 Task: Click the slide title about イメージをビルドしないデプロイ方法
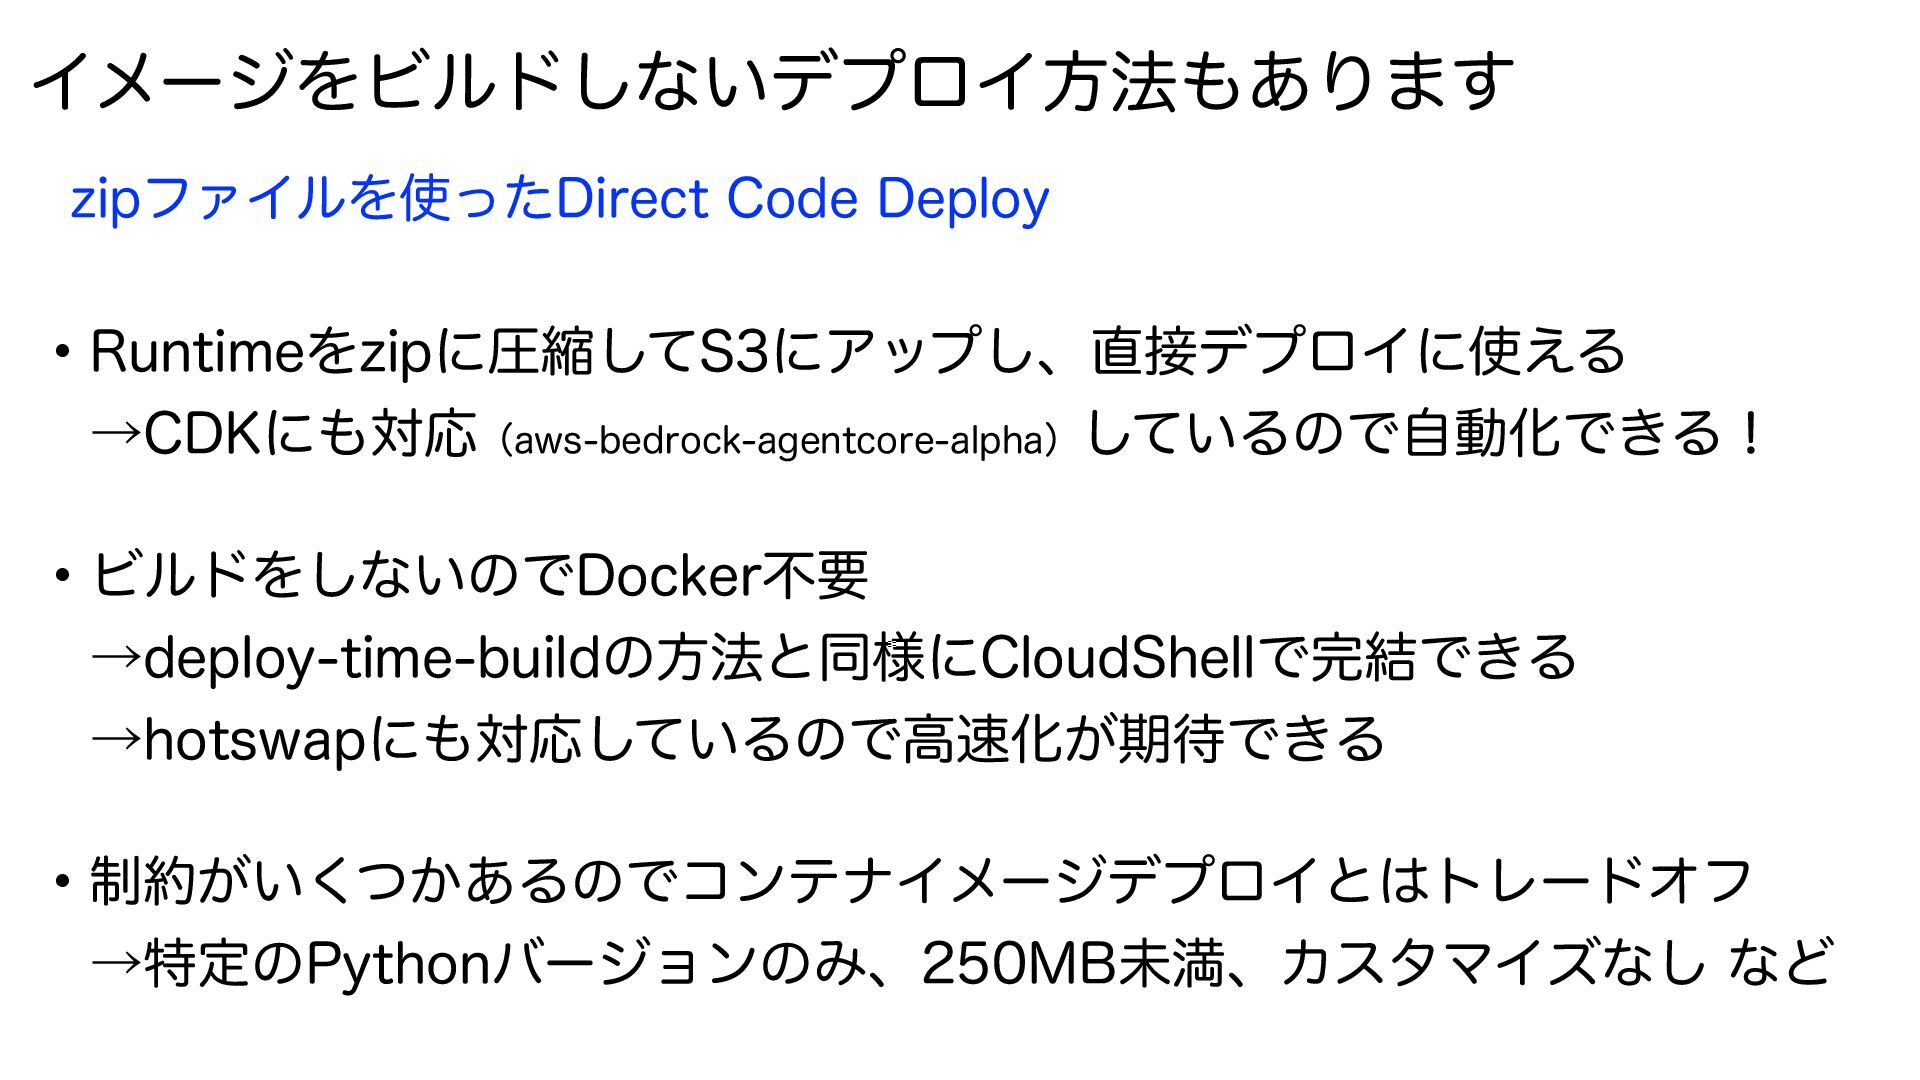[772, 82]
